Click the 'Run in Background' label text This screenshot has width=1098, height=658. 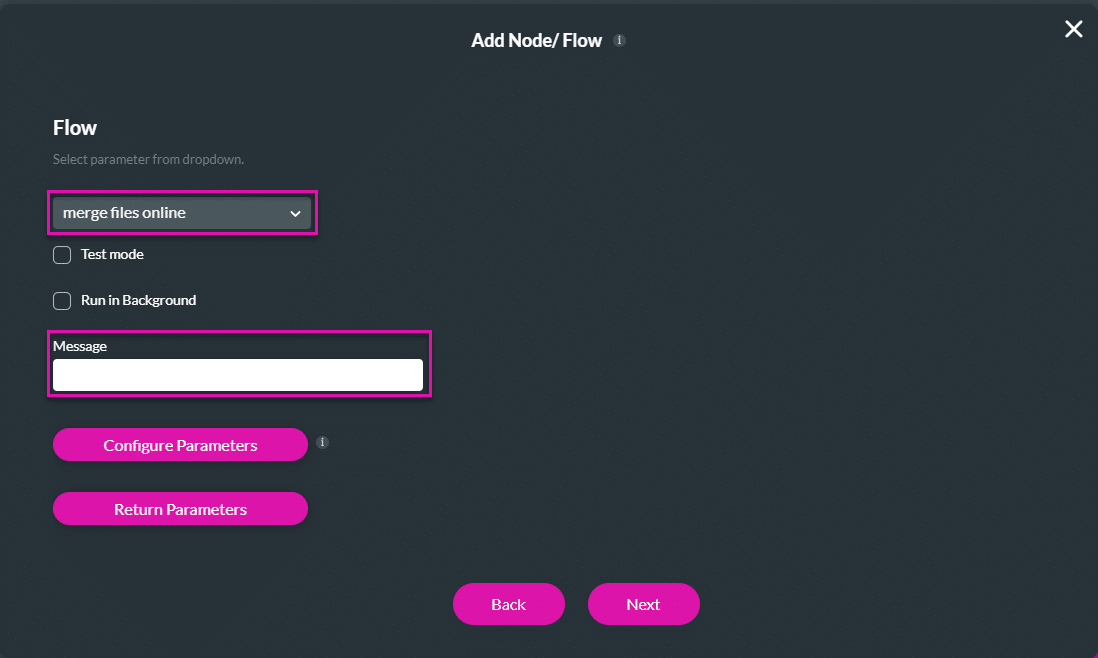point(138,300)
